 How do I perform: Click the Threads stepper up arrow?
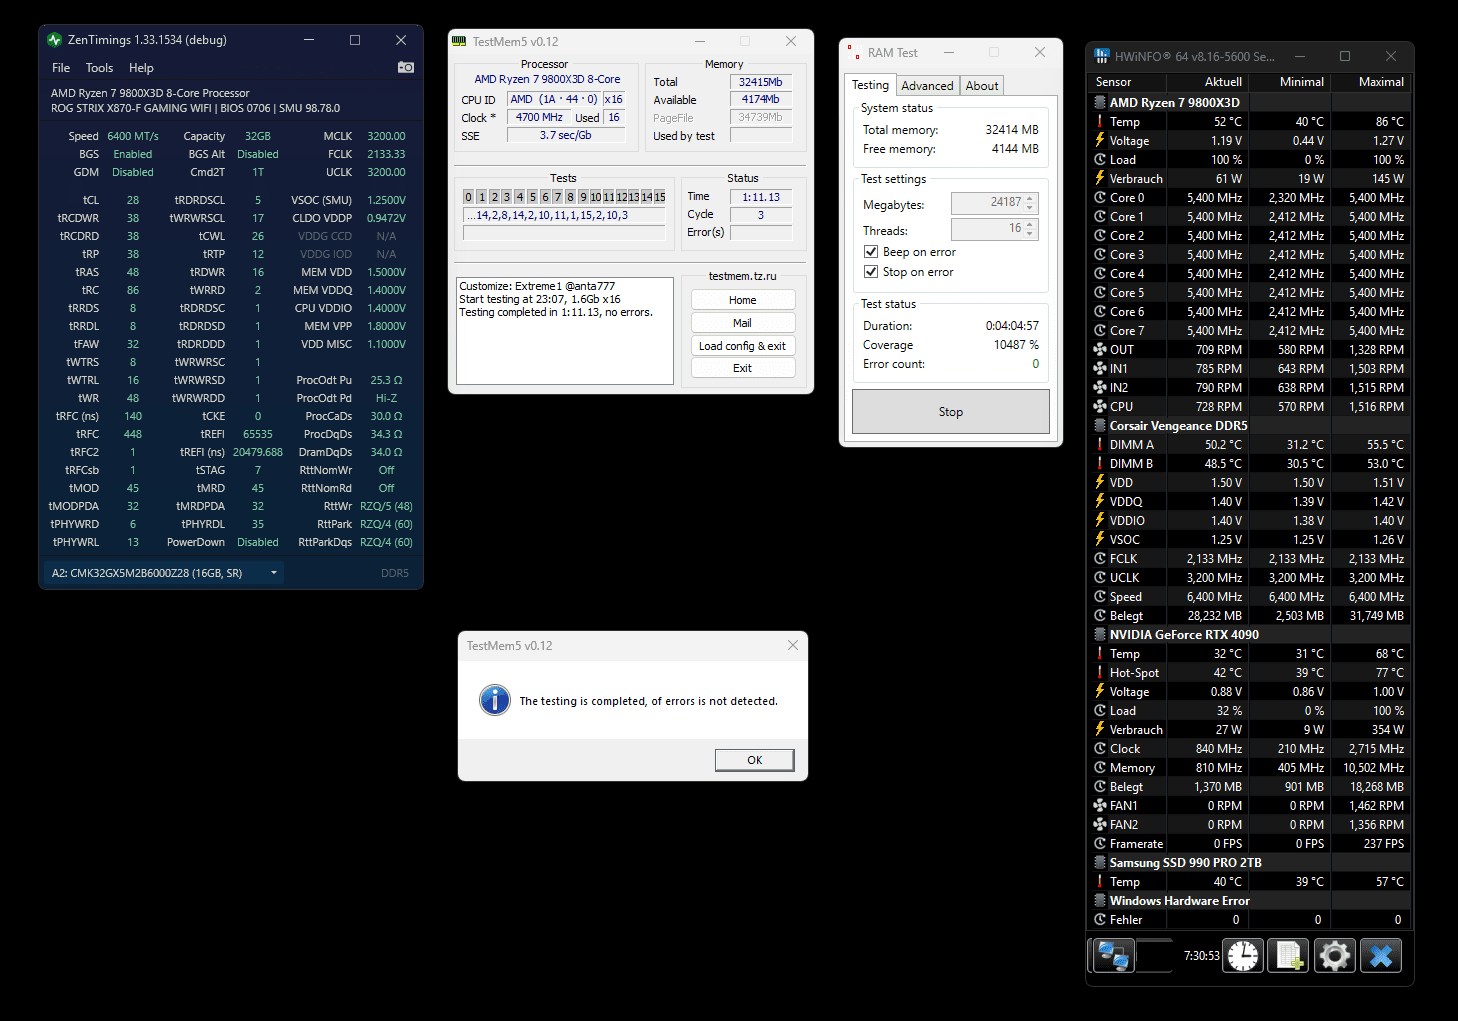point(1031,224)
